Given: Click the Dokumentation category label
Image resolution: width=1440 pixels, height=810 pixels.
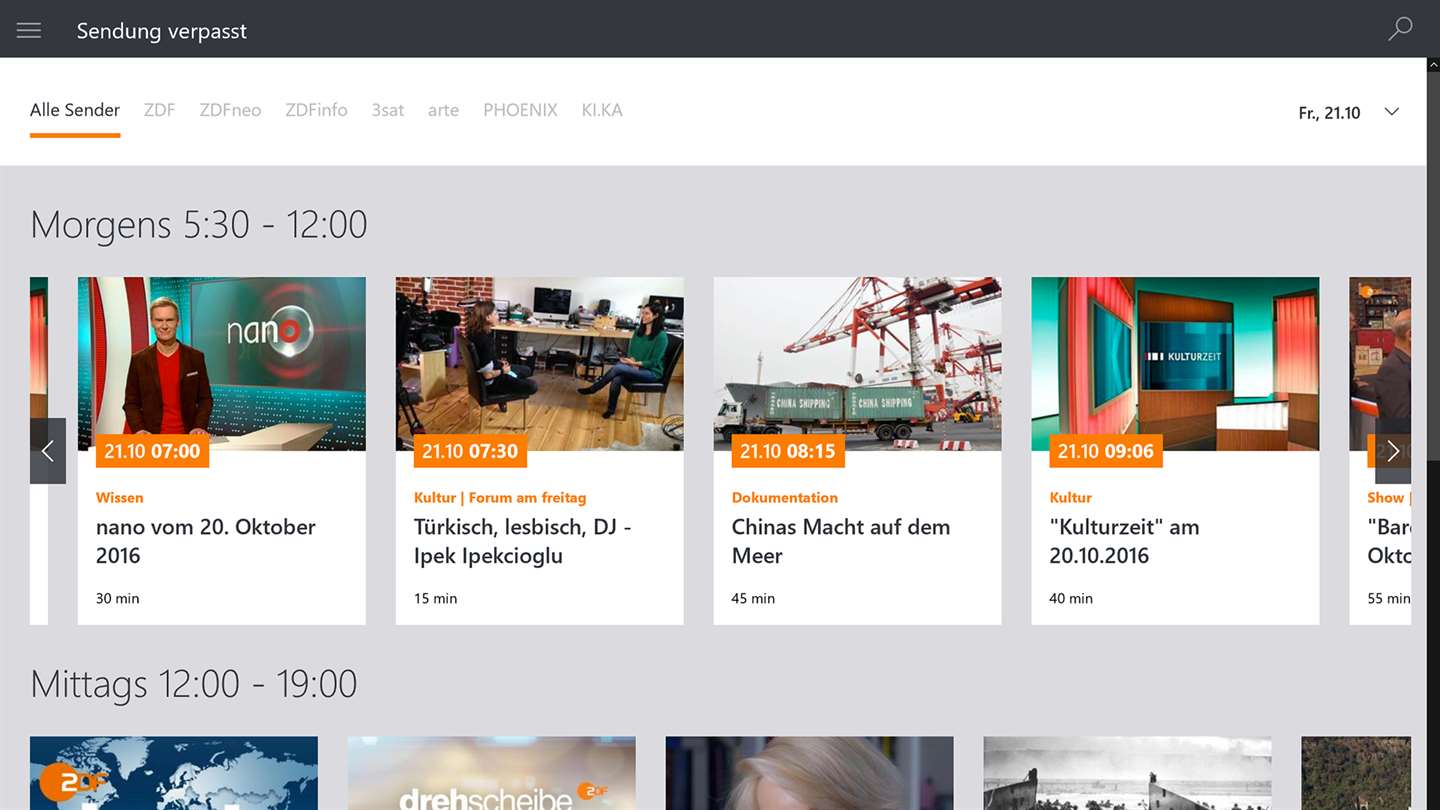Looking at the screenshot, I should (785, 497).
